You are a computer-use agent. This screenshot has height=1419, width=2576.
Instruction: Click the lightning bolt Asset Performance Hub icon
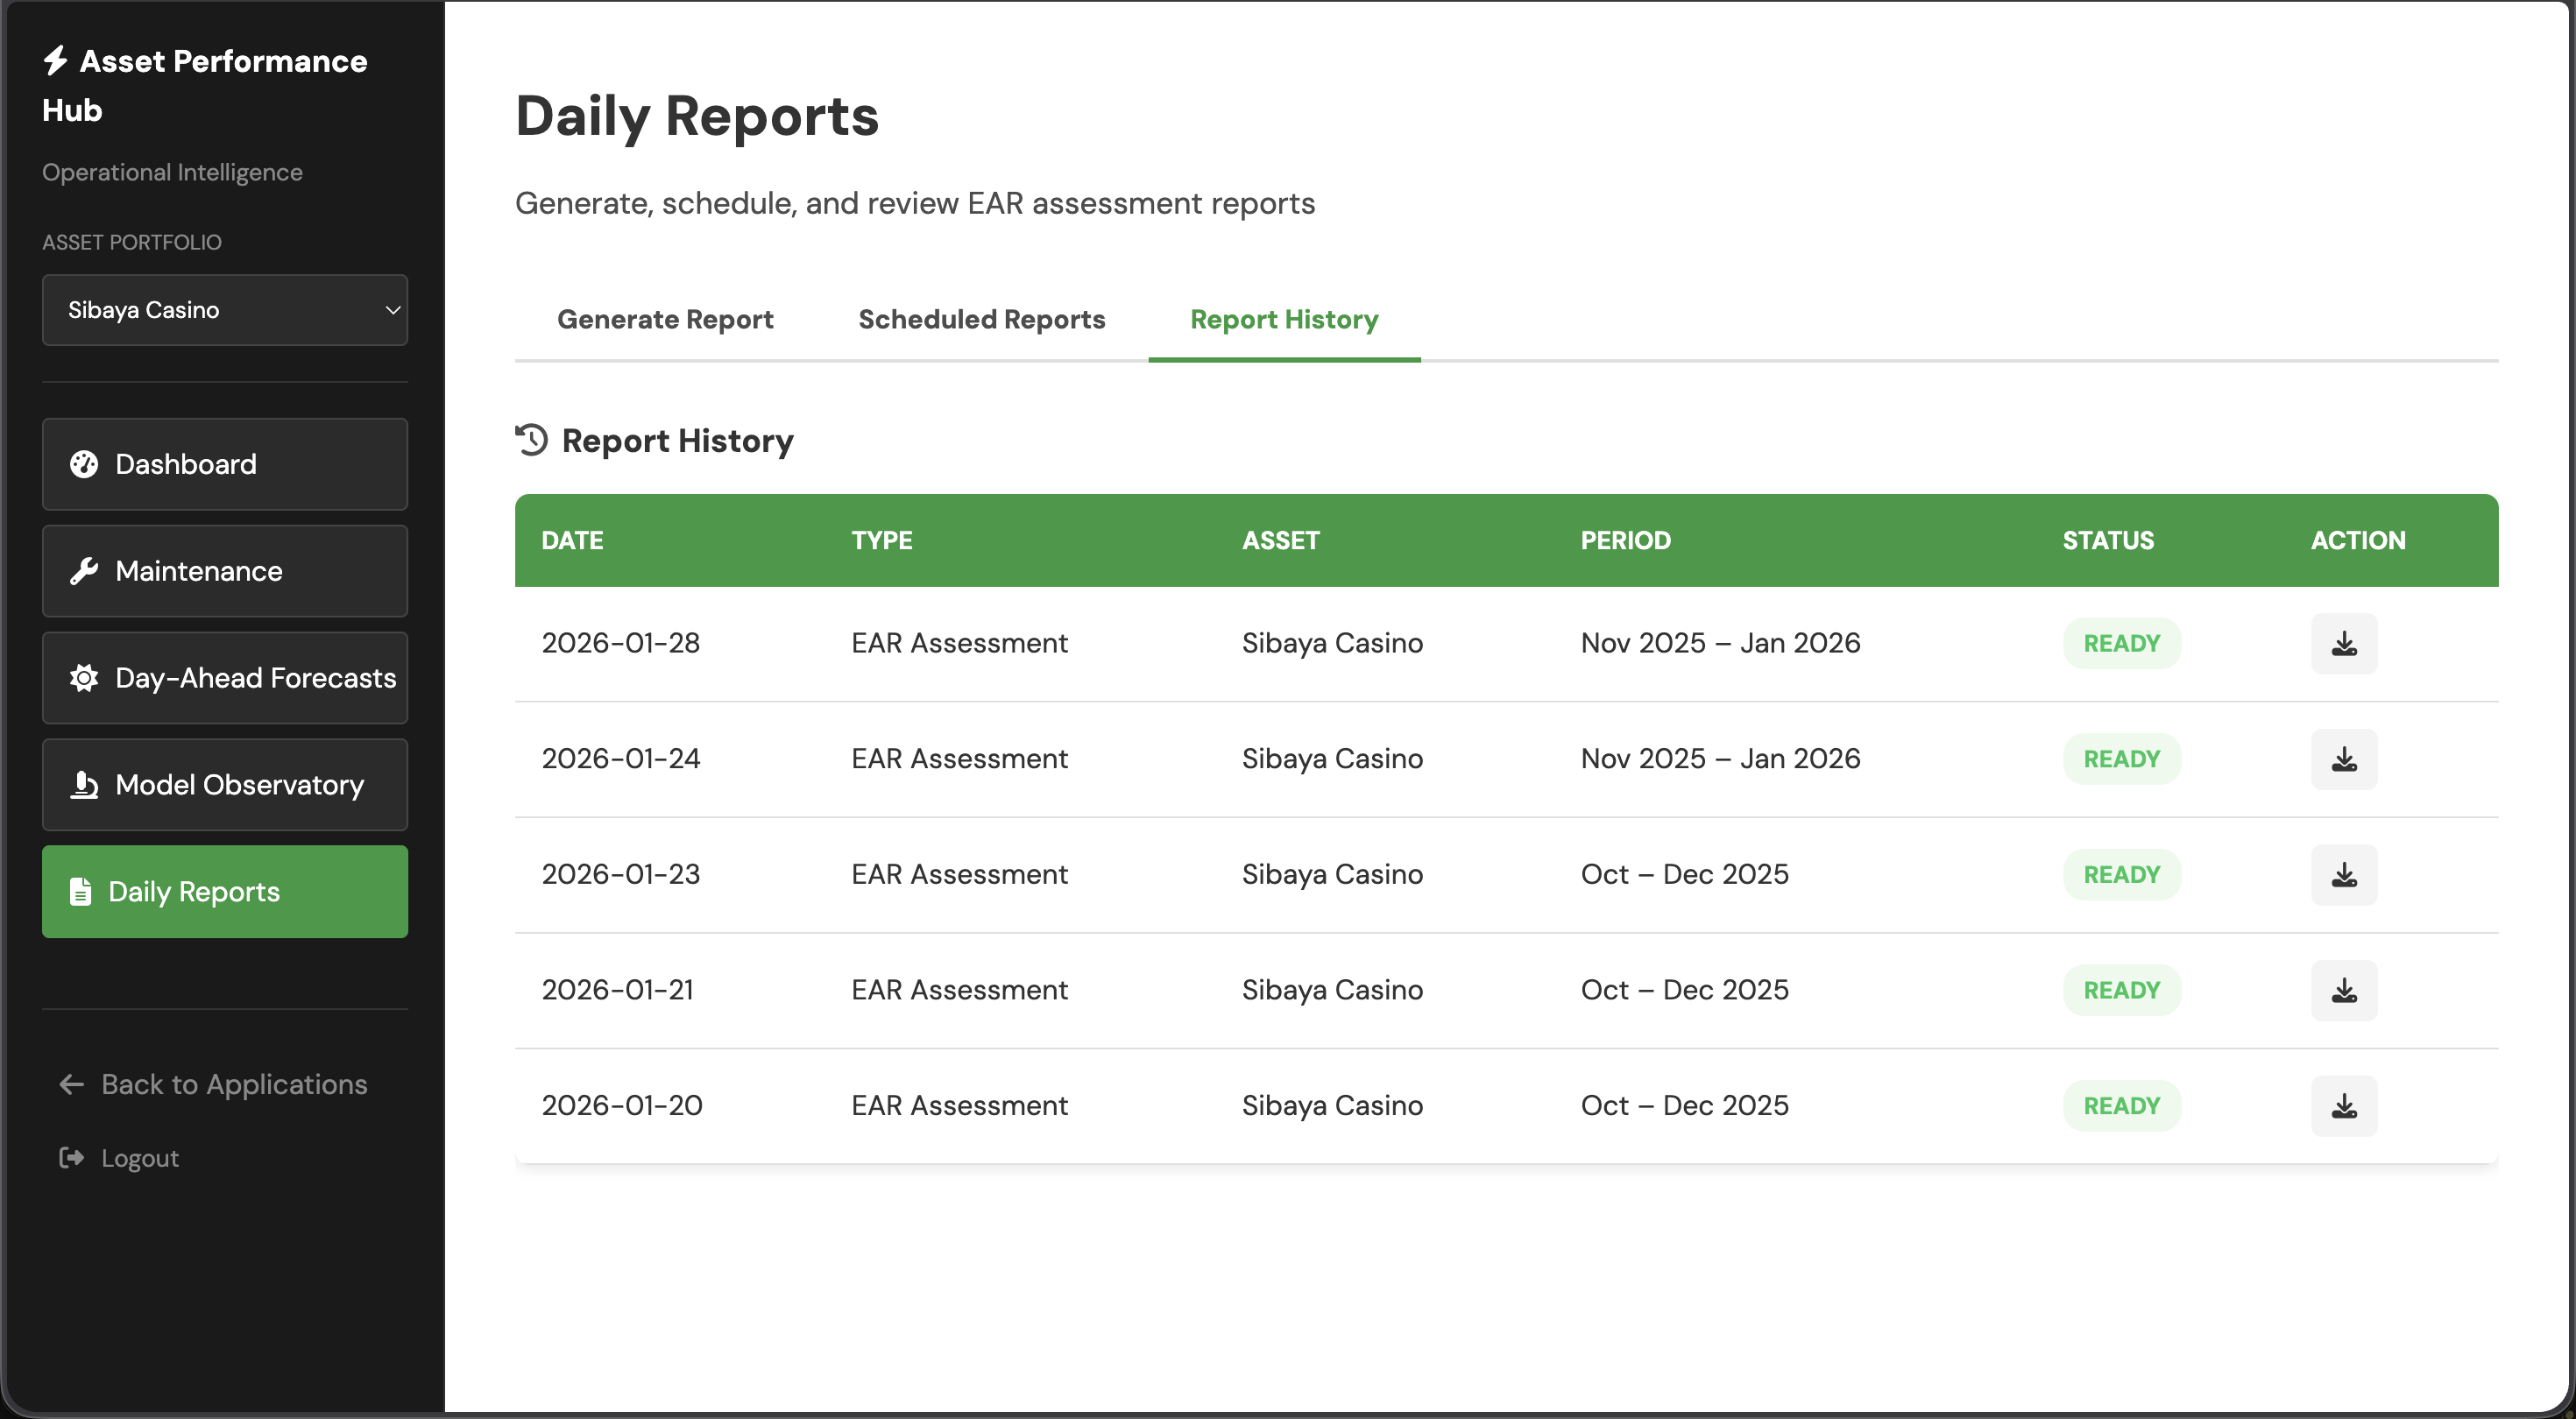pyautogui.click(x=55, y=60)
